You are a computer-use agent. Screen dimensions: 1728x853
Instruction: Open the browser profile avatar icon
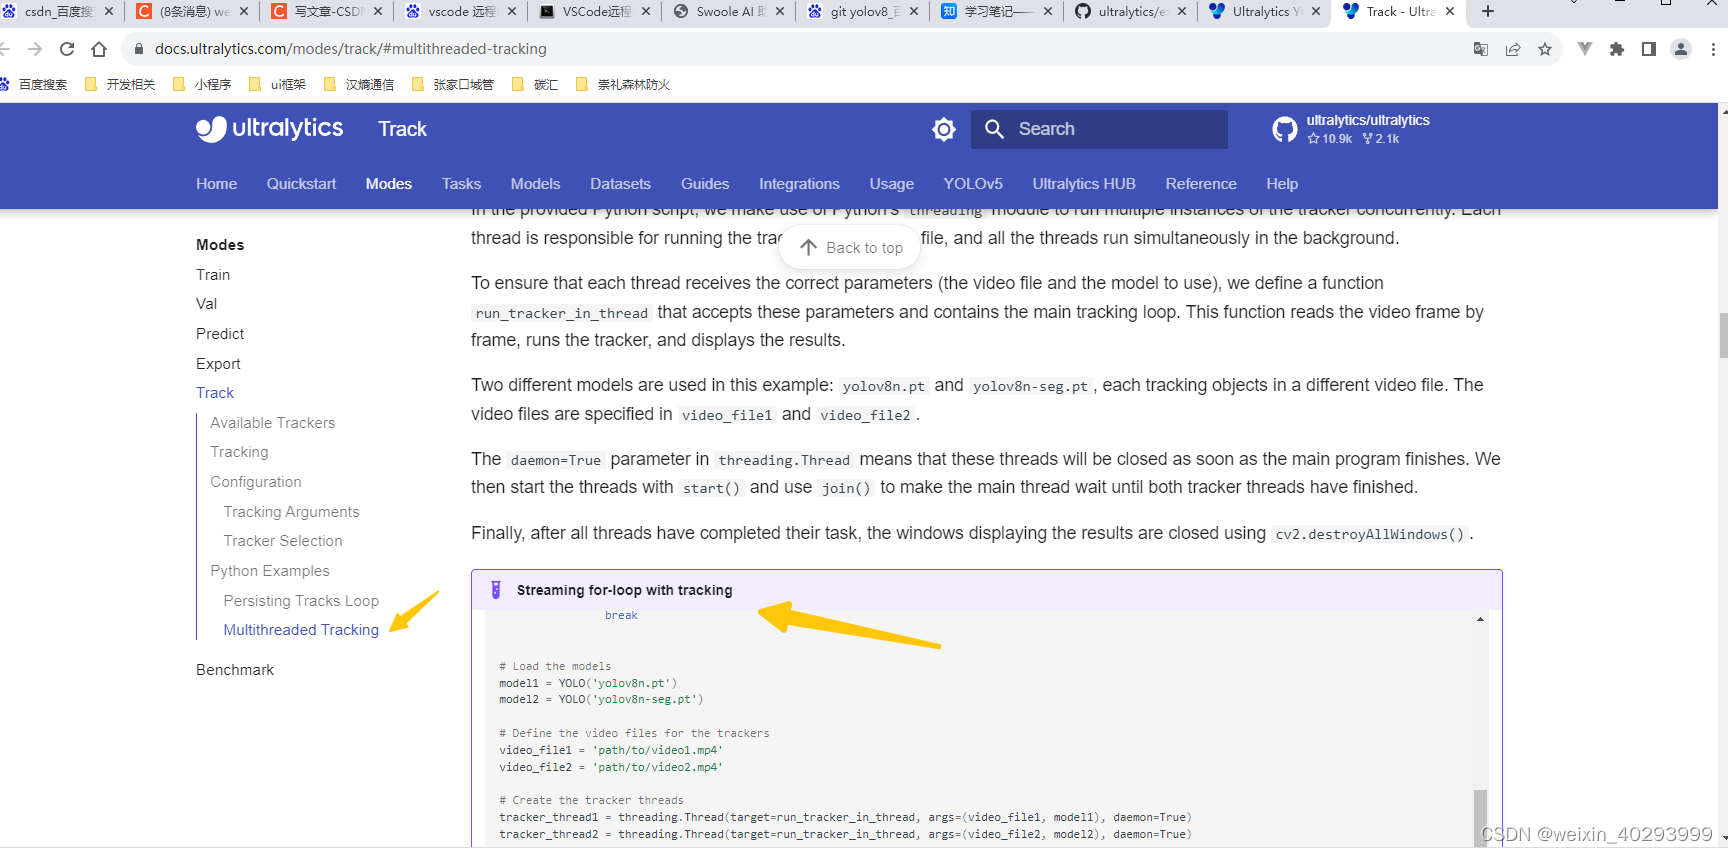tap(1681, 49)
